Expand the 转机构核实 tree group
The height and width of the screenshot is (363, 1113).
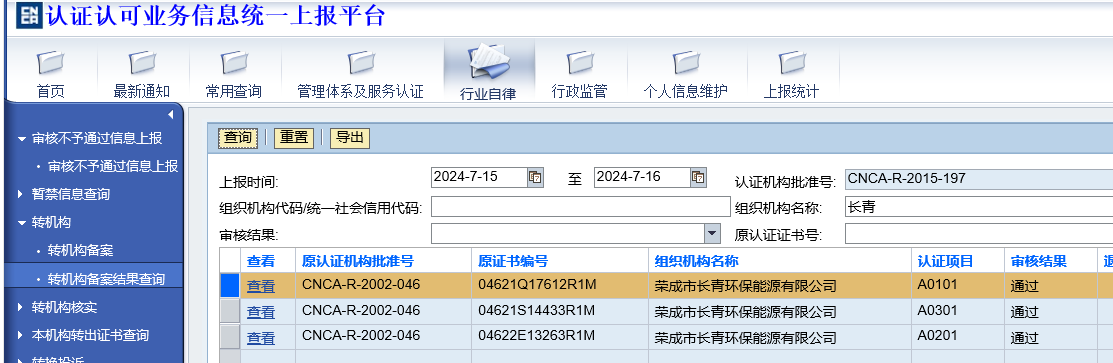click(22, 307)
